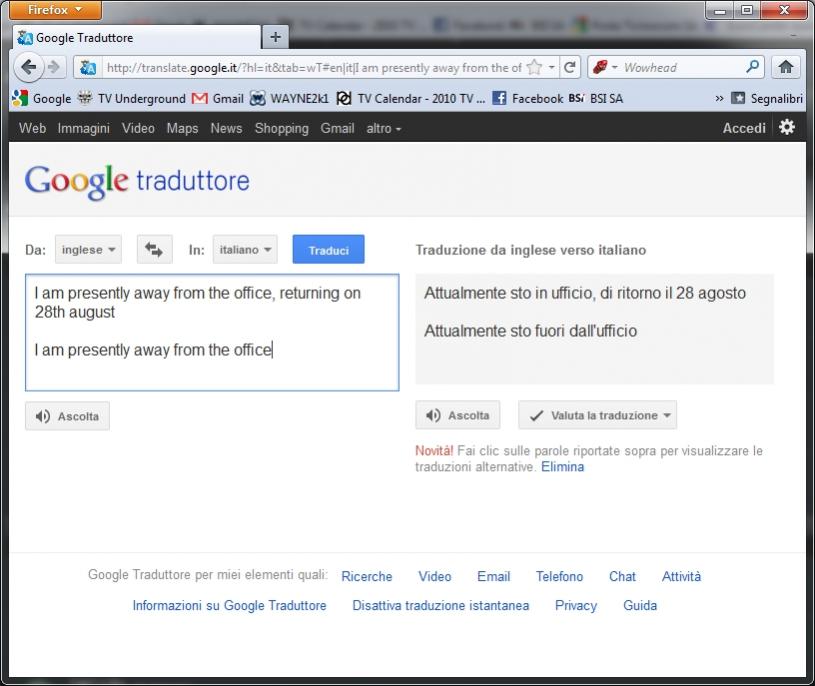Go to Maps in Google bar
The image size is (815, 686).
click(x=182, y=128)
